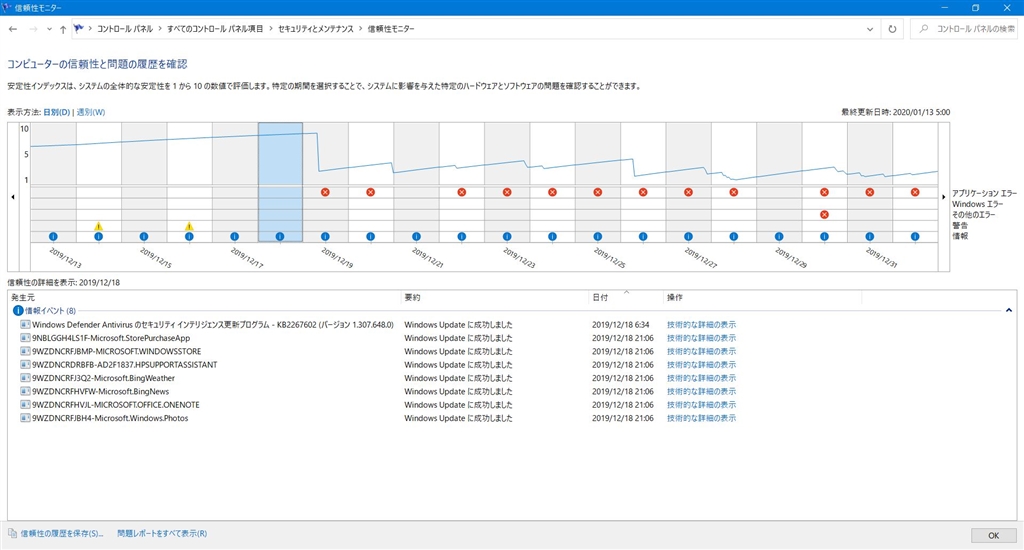Switch the chart to 日別(D) view
The height and width of the screenshot is (550, 1024).
(57, 112)
